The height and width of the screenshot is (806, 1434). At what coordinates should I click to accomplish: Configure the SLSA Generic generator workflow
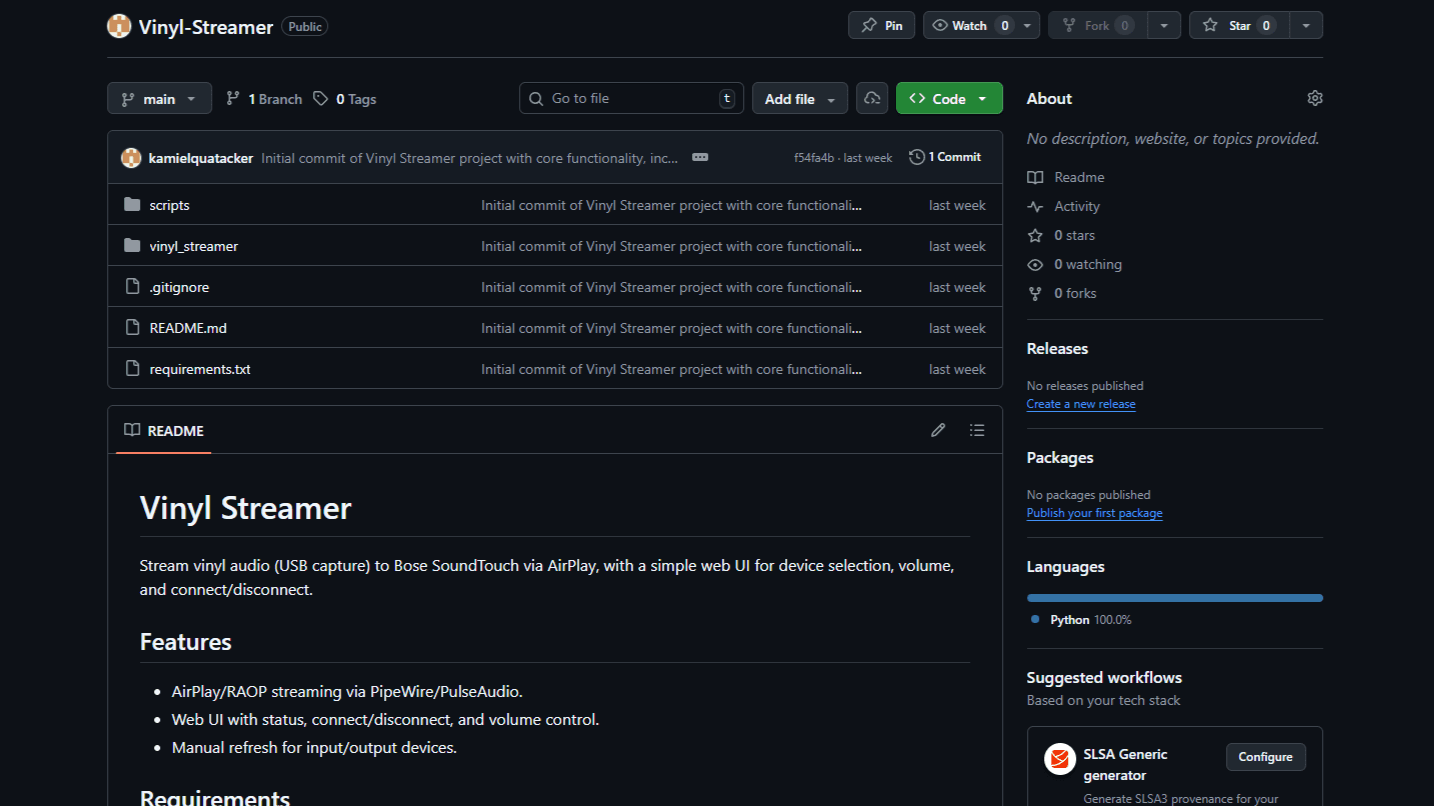point(1265,757)
